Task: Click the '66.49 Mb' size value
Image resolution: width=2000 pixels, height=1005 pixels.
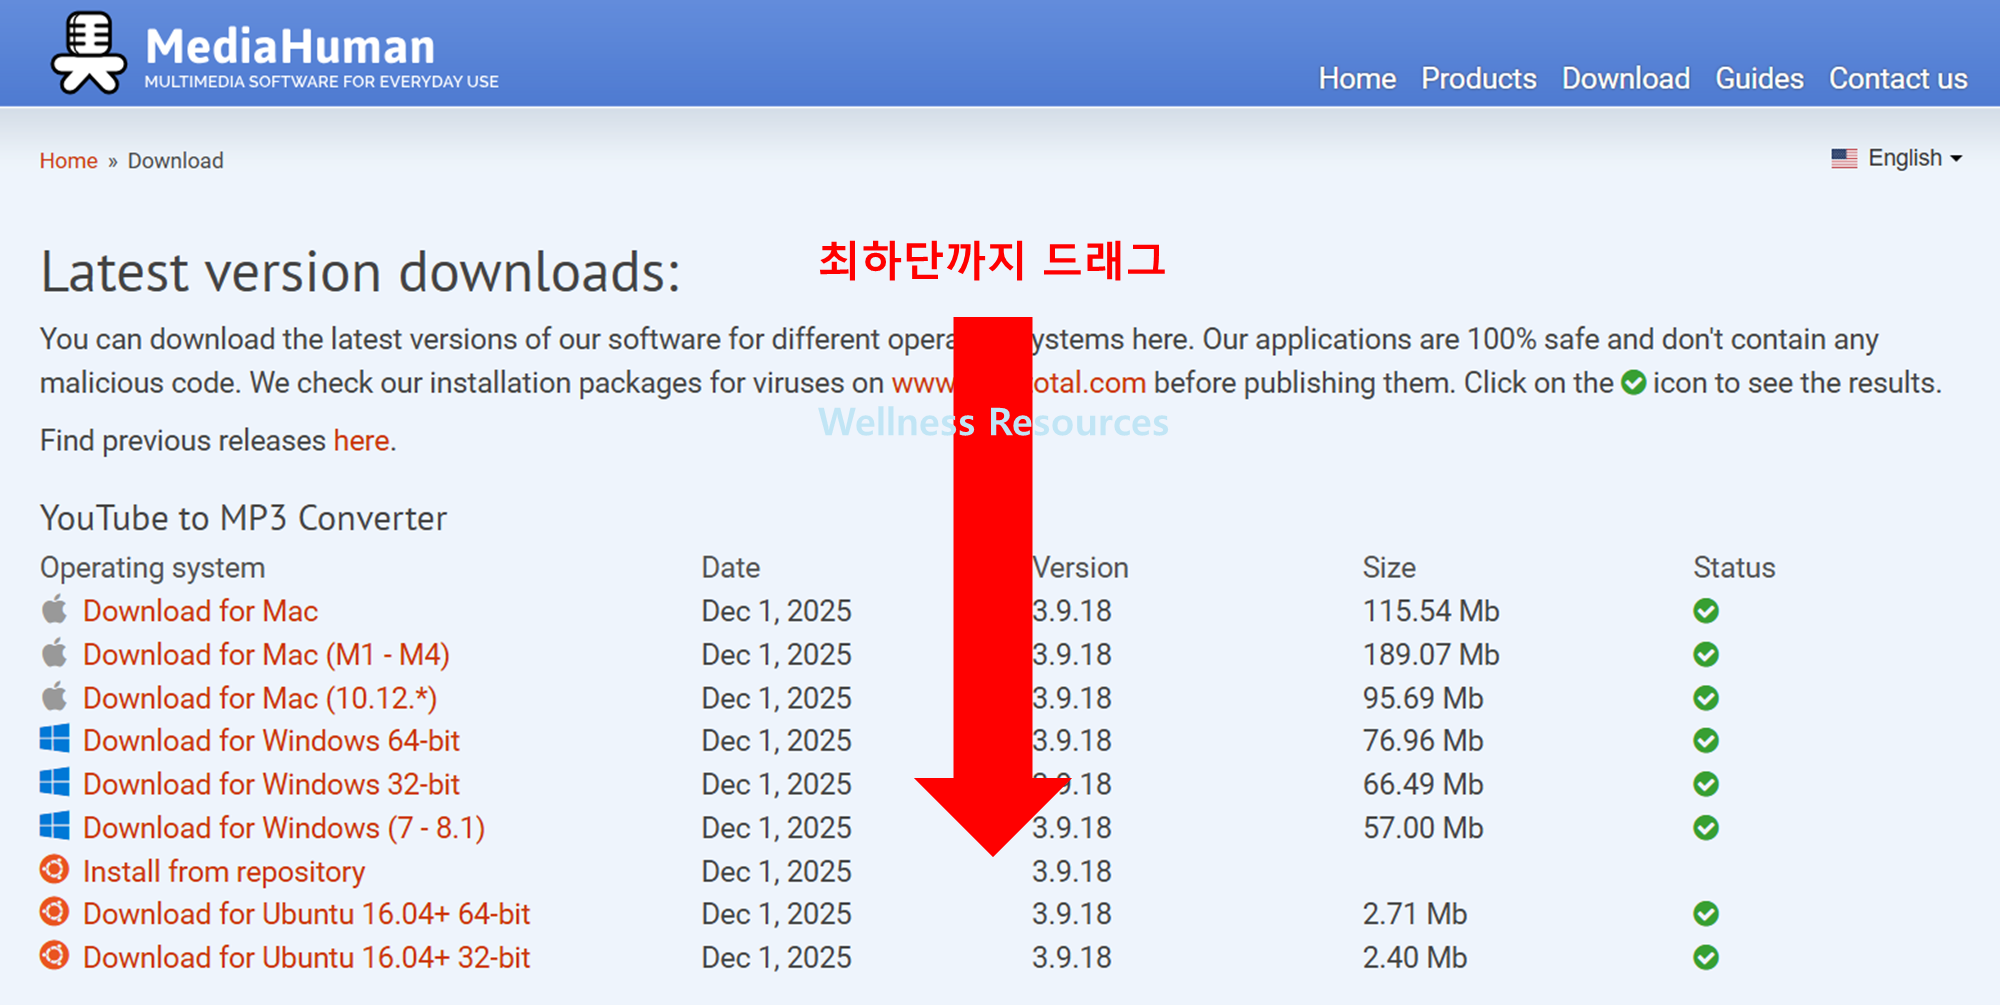Action: (1423, 784)
